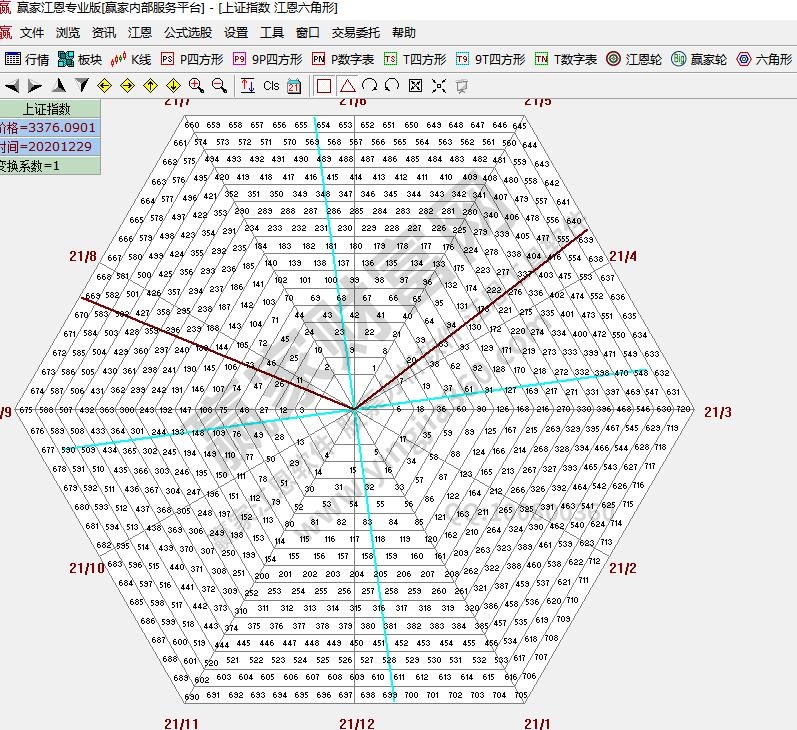Screen dimensions: 797x730
Task: Click the Cls clear button
Action: coord(271,86)
